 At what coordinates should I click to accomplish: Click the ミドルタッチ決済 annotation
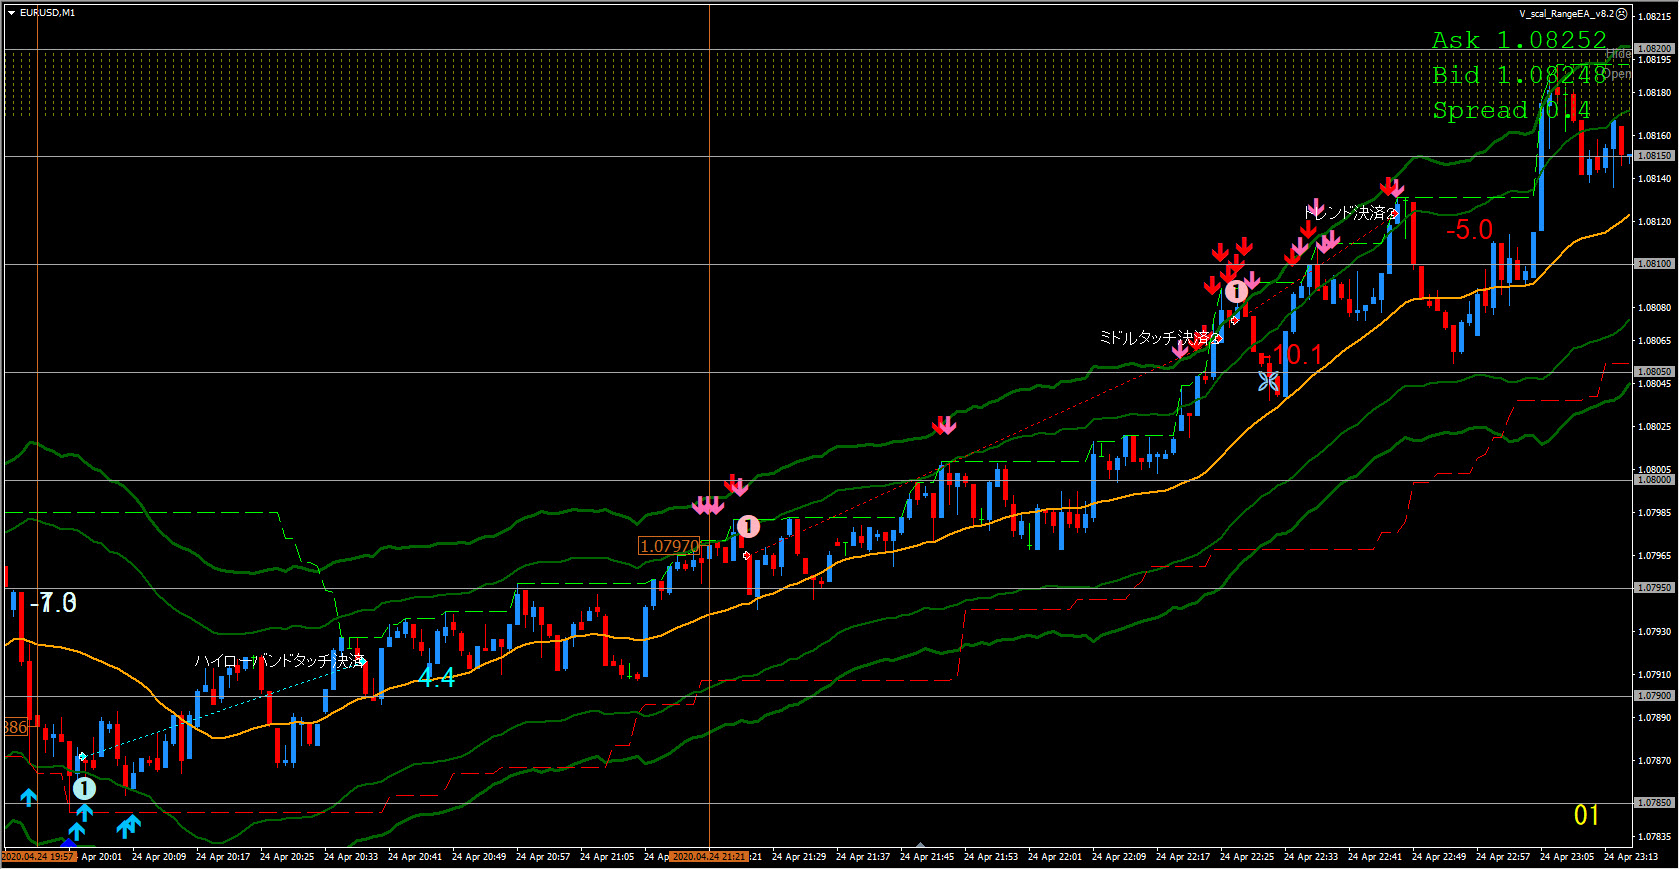click(1160, 338)
